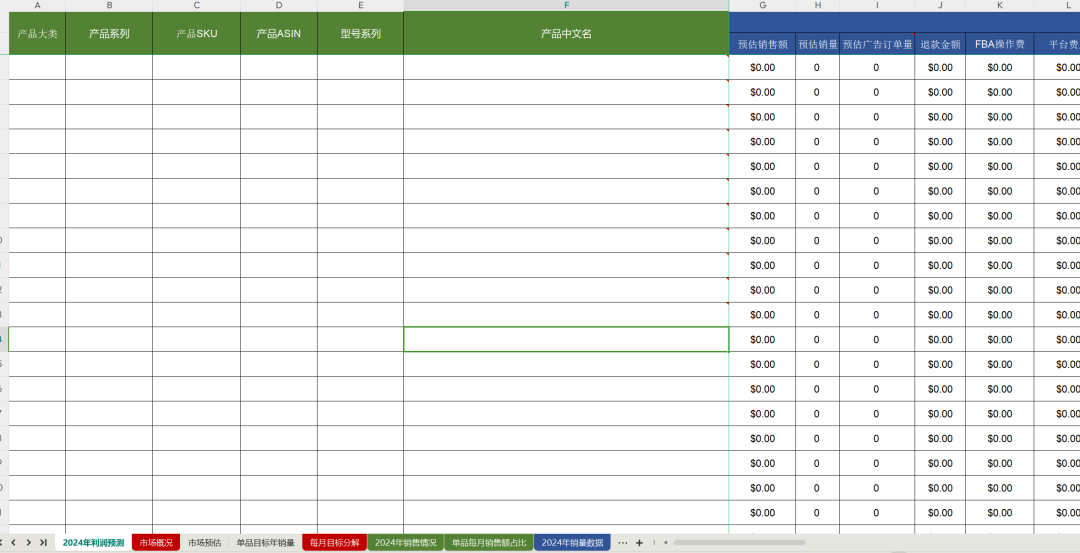The image size is (1080, 553).
Task: Click the 产品中文名 header cell
Action: coord(566,33)
